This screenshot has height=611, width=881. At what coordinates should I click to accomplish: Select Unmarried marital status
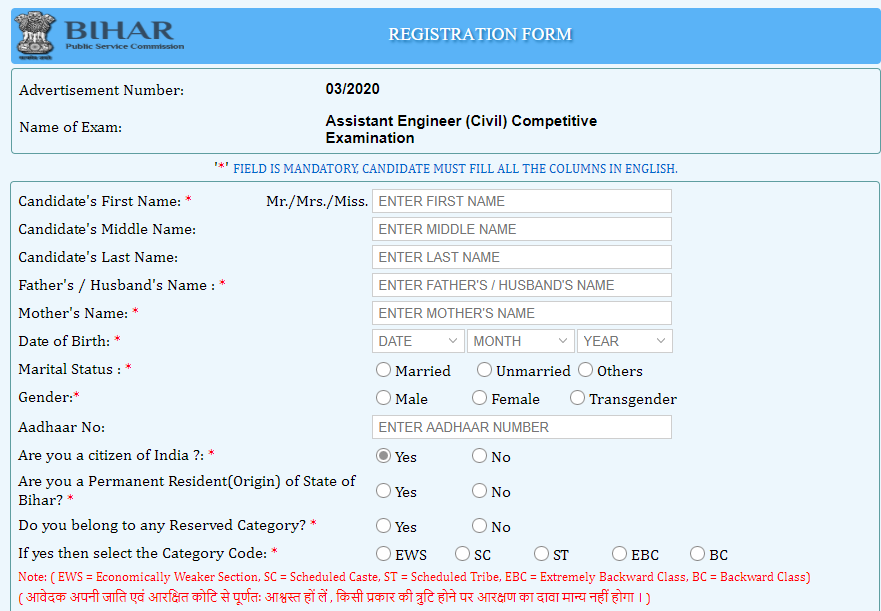click(483, 369)
